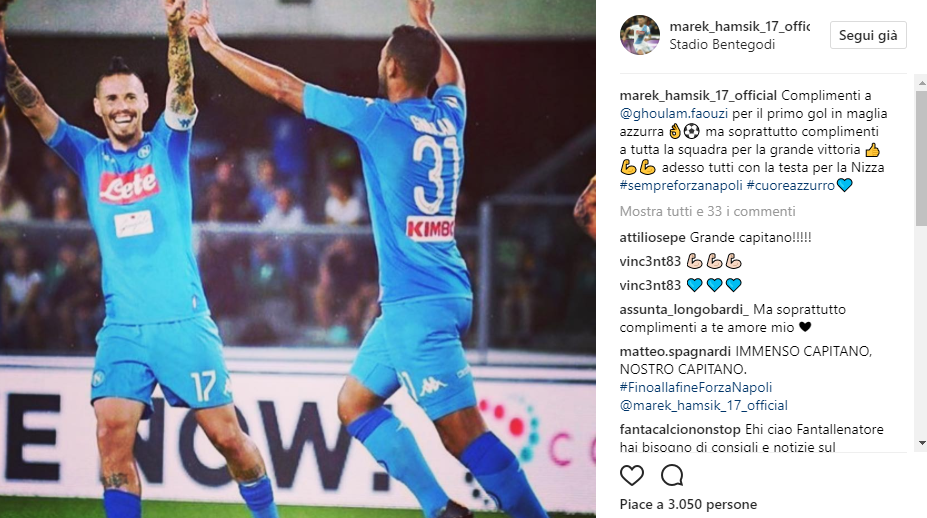The image size is (927, 518).
Task: Open marek_hamsik_17_official profile avatar
Action: [640, 35]
